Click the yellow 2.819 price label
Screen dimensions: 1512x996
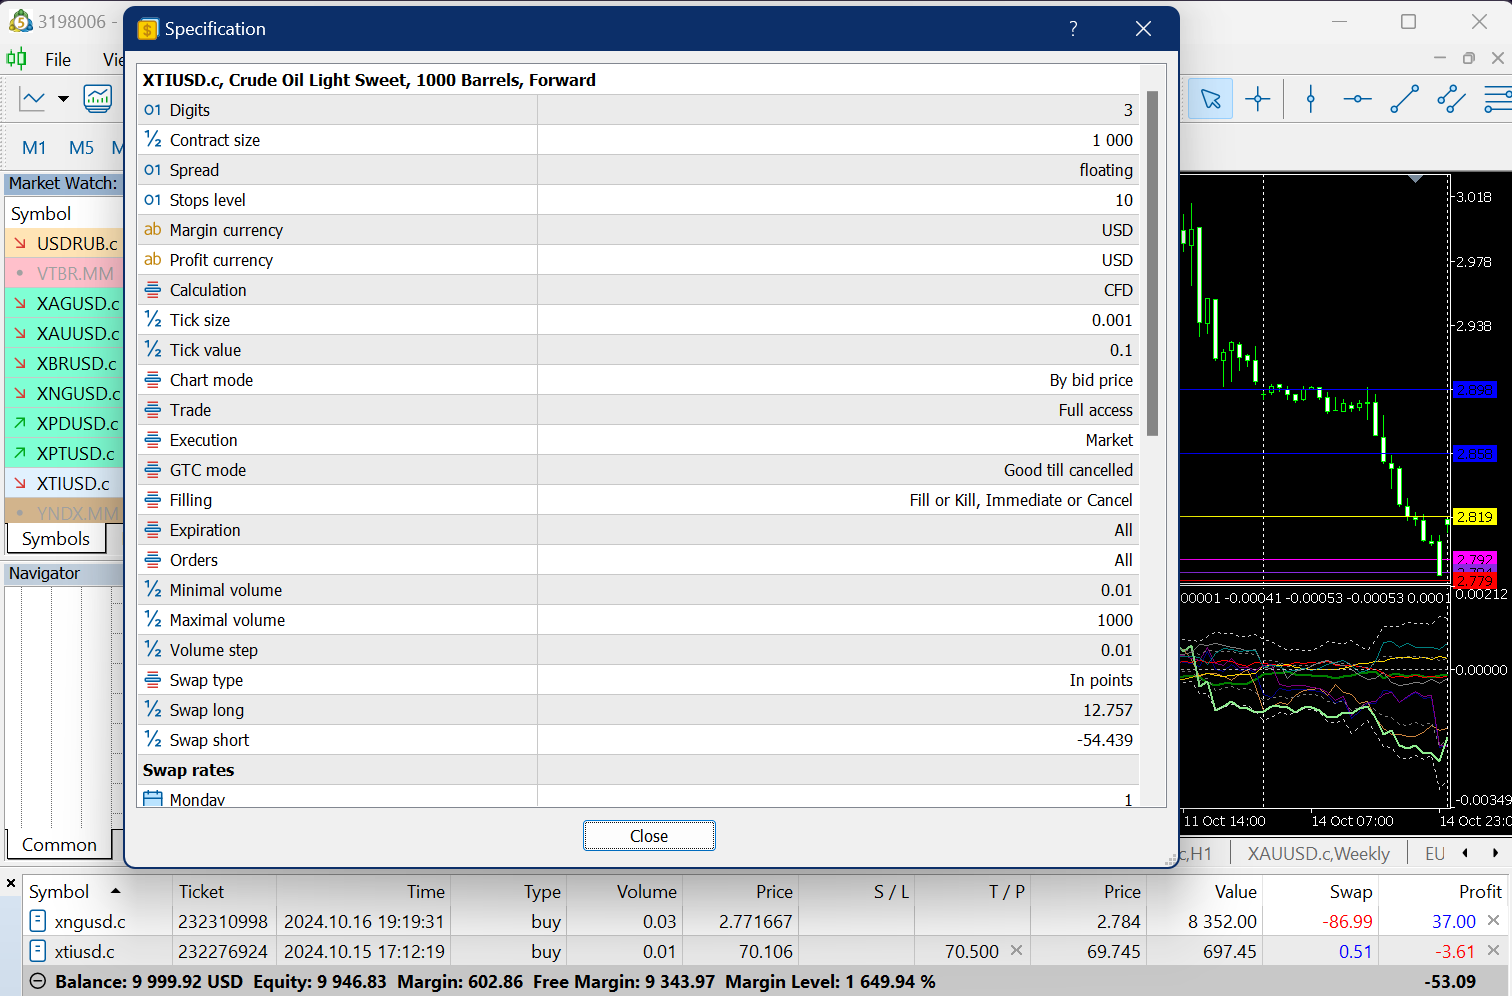[1474, 517]
